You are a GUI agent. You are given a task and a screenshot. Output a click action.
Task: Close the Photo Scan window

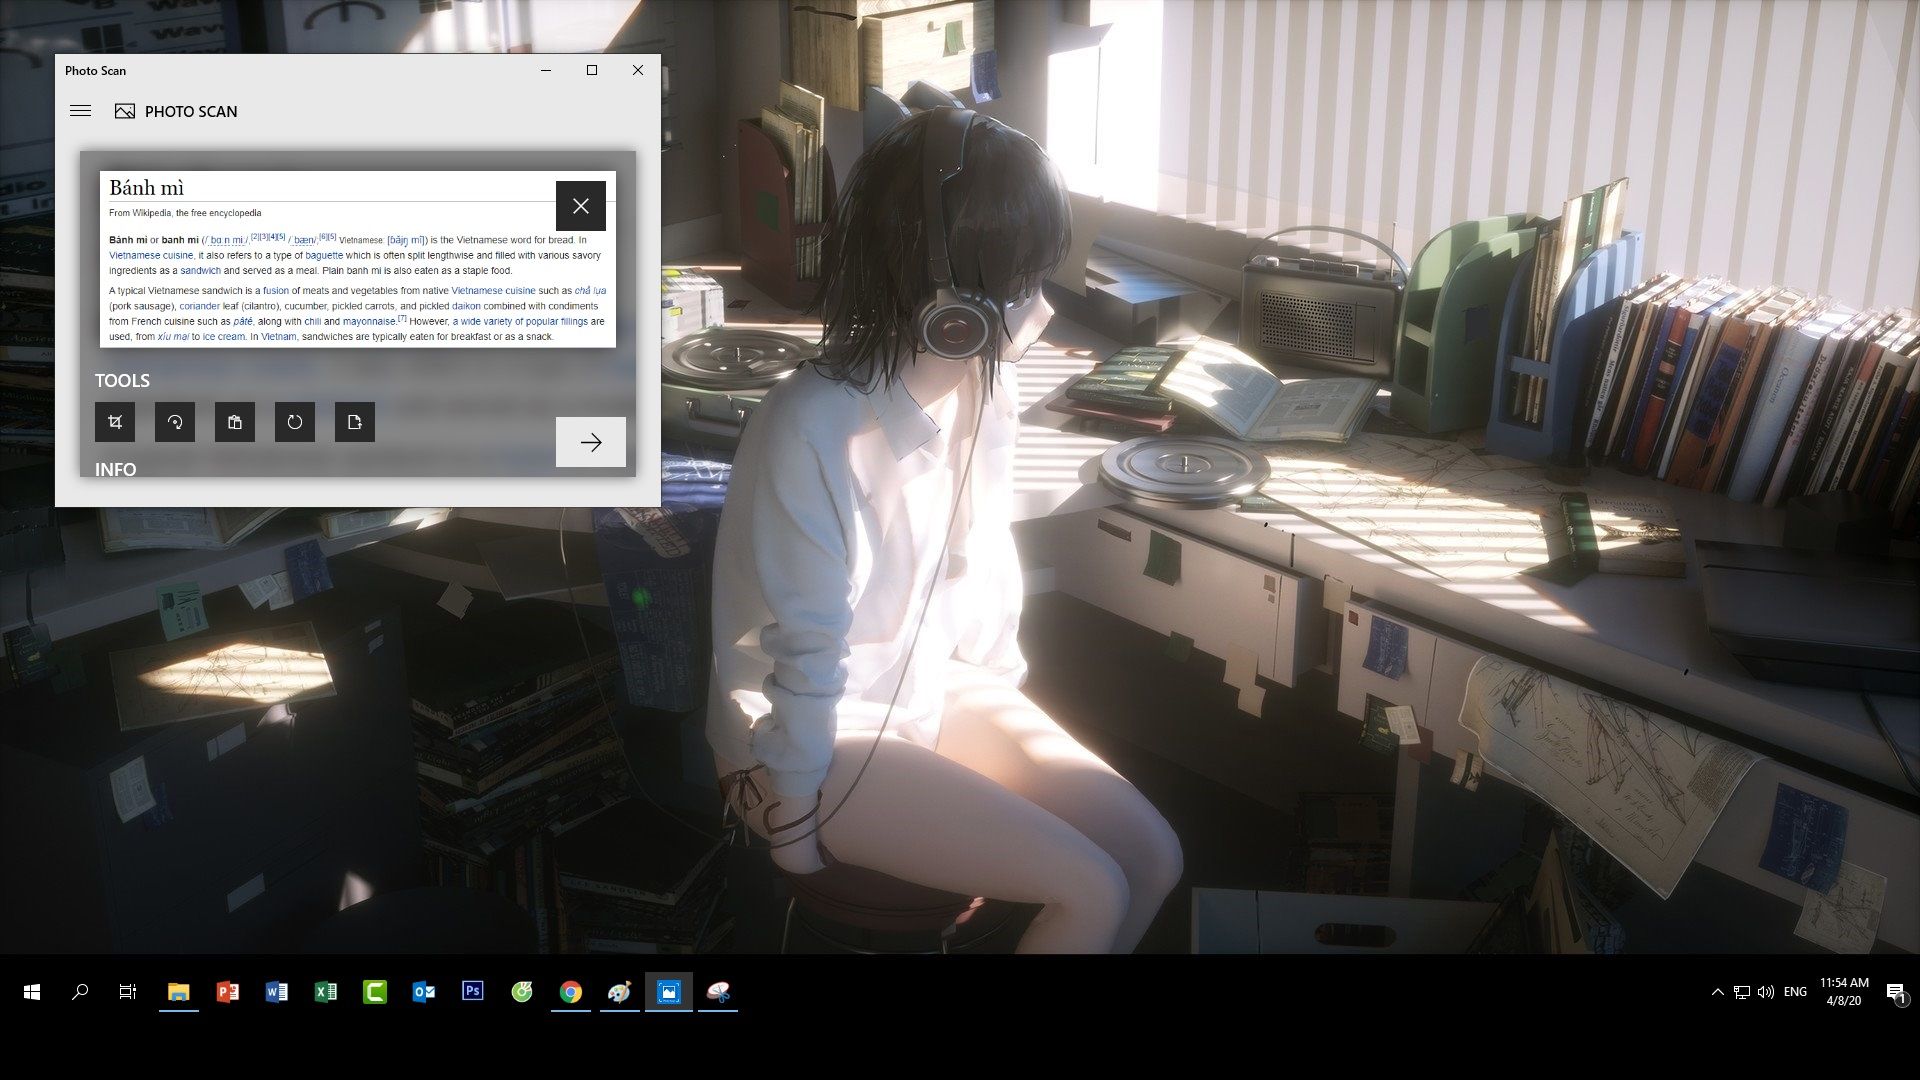[638, 70]
